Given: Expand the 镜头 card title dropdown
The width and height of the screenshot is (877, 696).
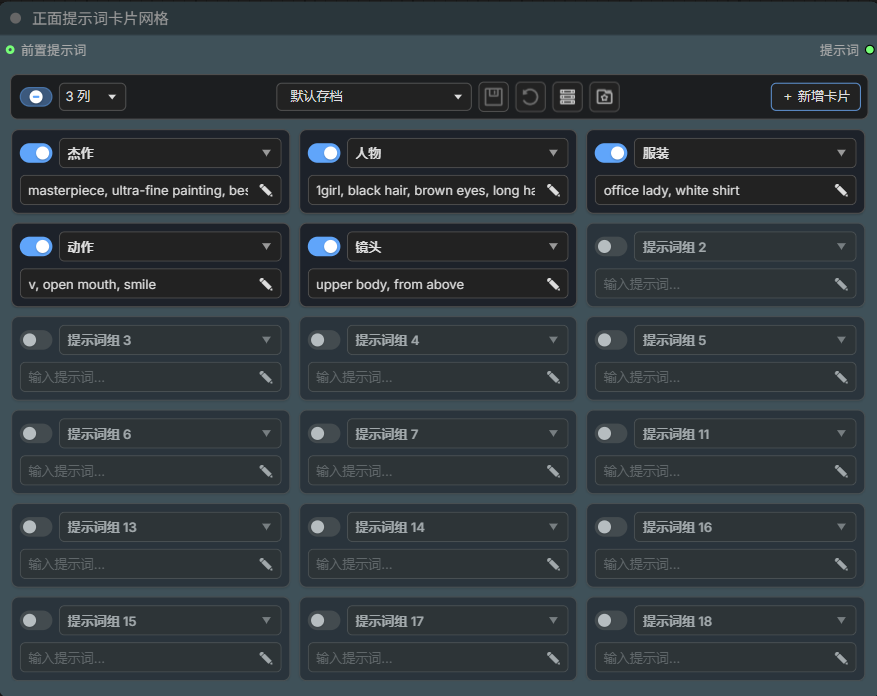Looking at the screenshot, I should pyautogui.click(x=458, y=246).
